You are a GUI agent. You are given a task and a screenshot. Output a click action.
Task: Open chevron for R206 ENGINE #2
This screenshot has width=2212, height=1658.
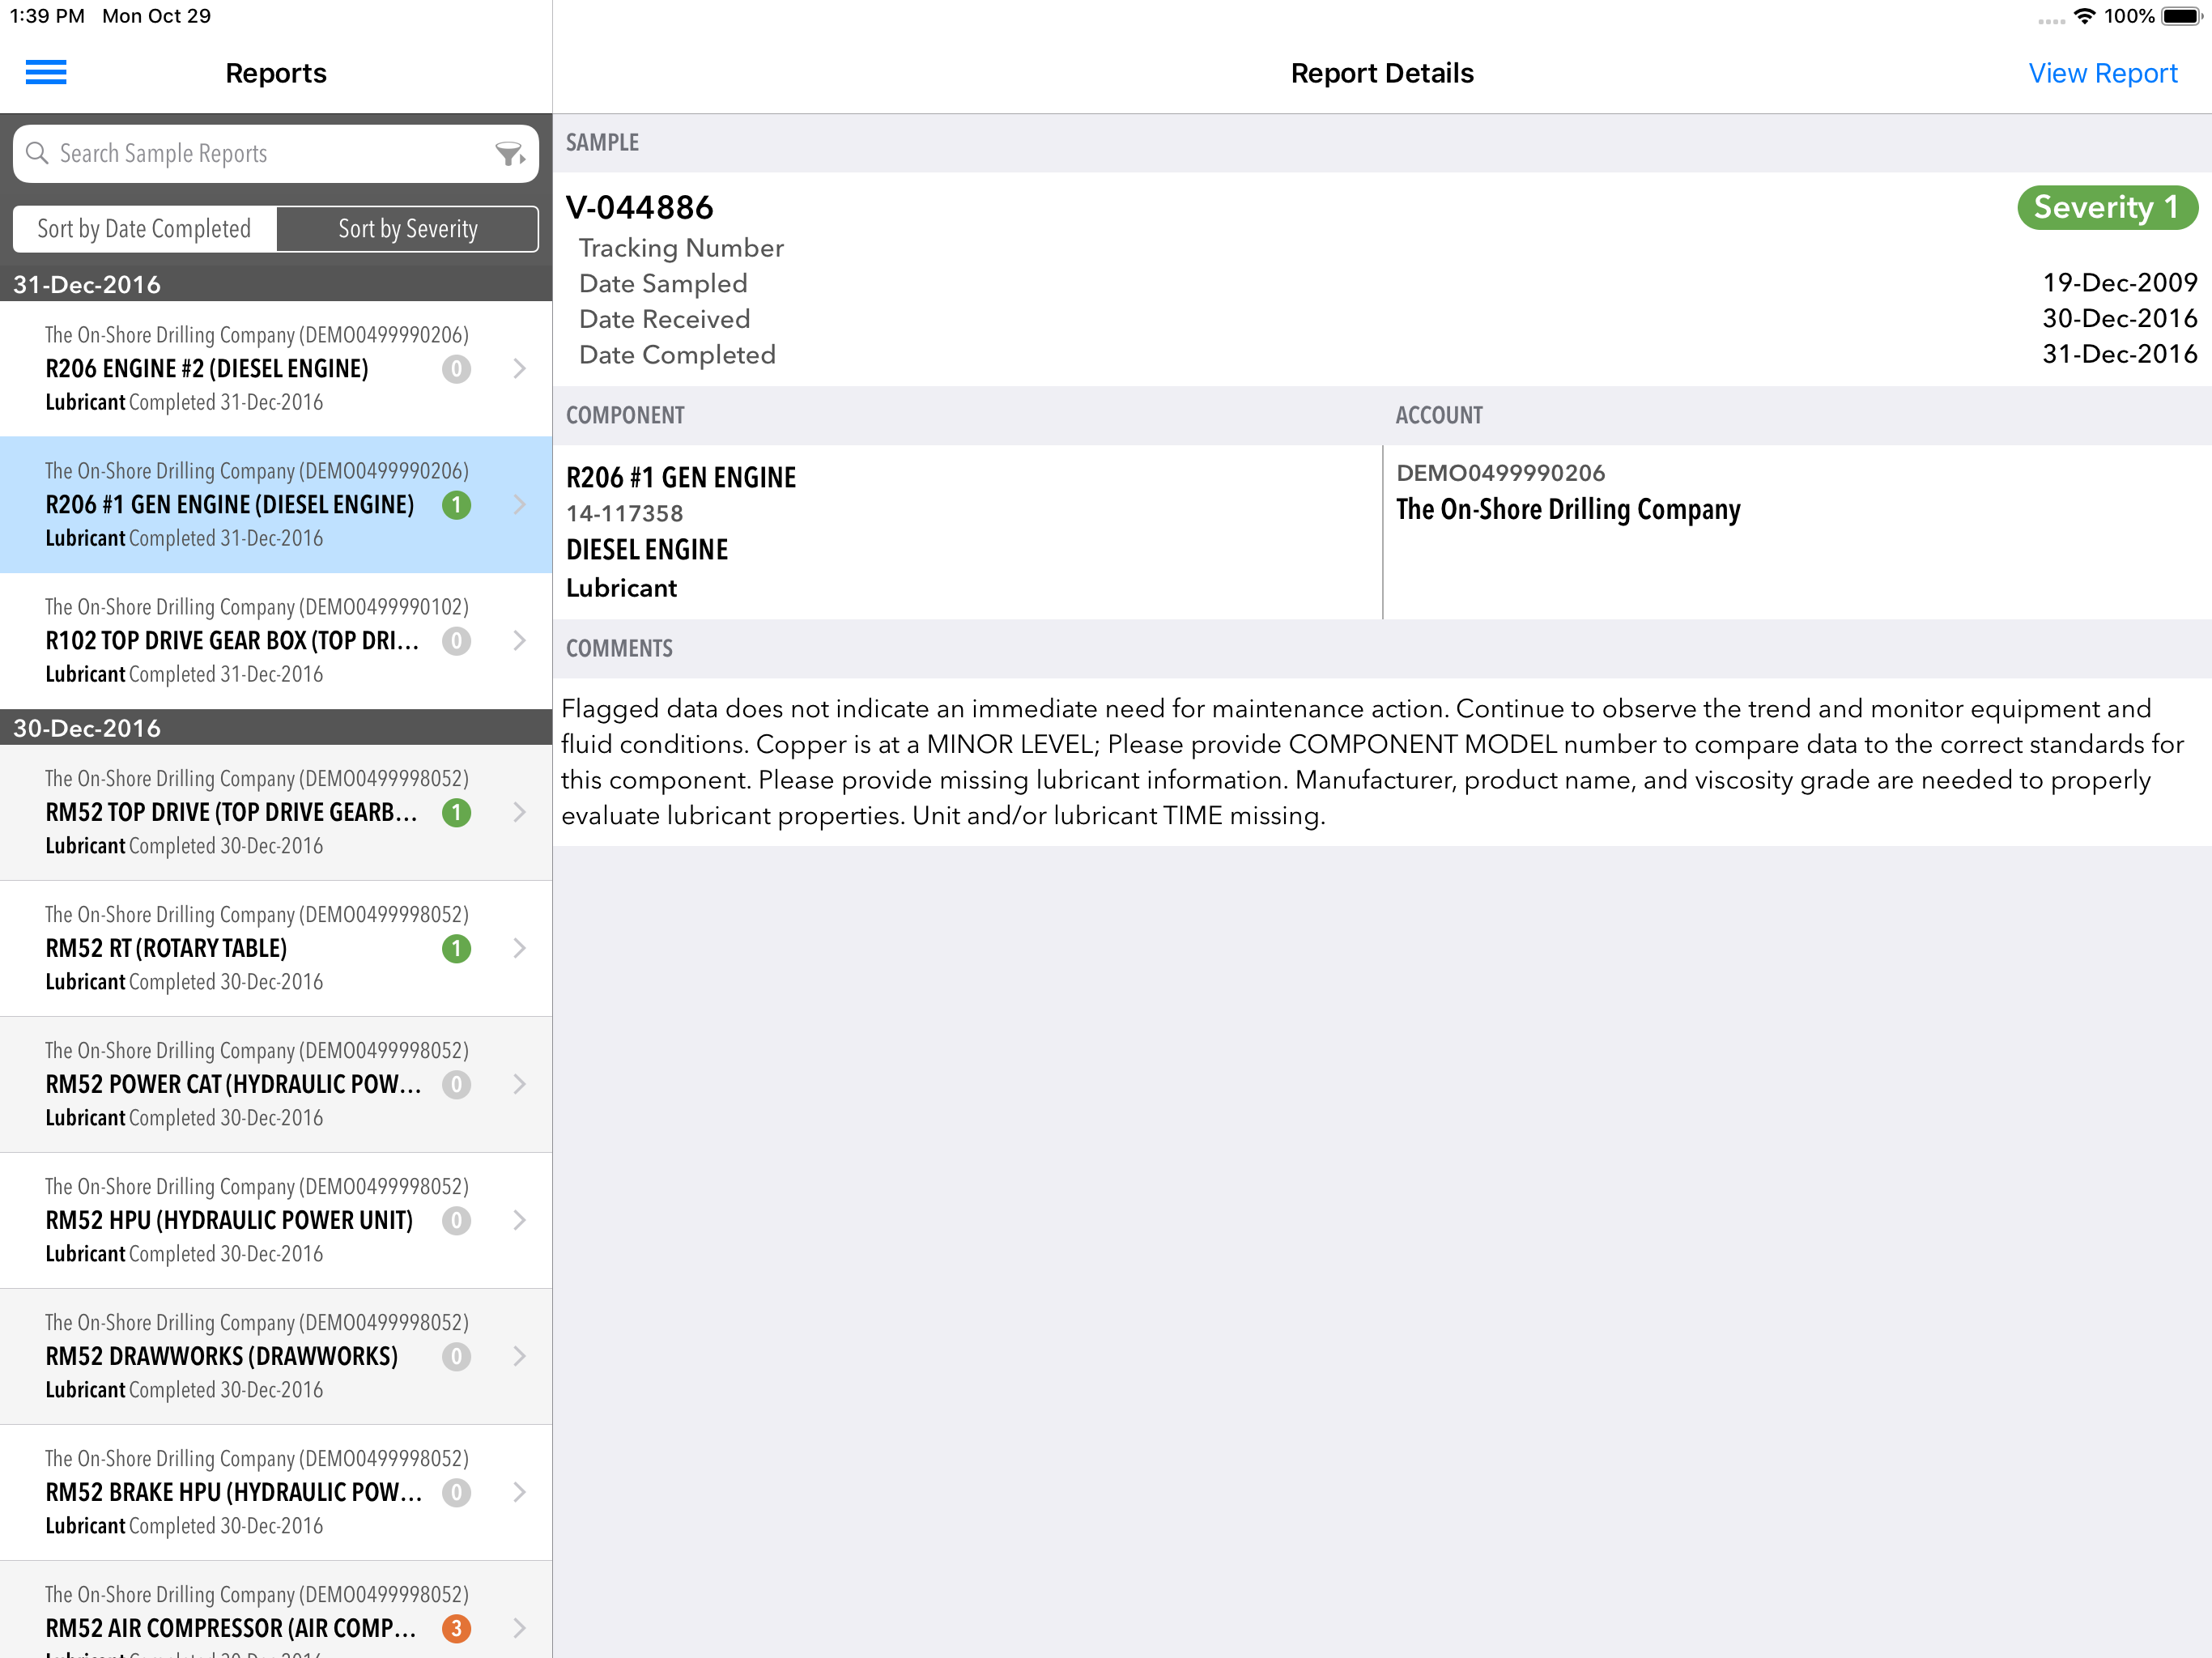pyautogui.click(x=519, y=368)
